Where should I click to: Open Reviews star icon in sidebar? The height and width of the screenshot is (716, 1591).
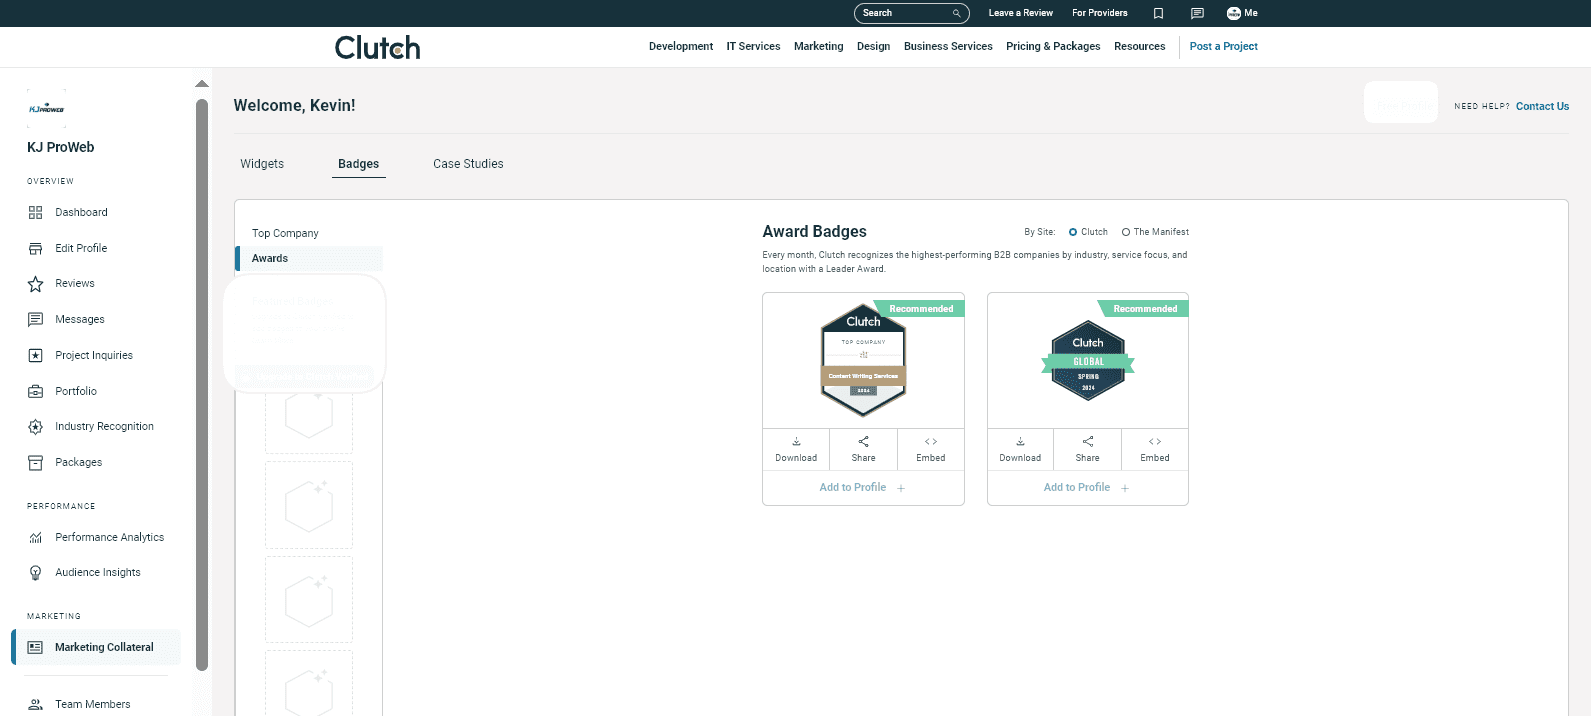[36, 284]
